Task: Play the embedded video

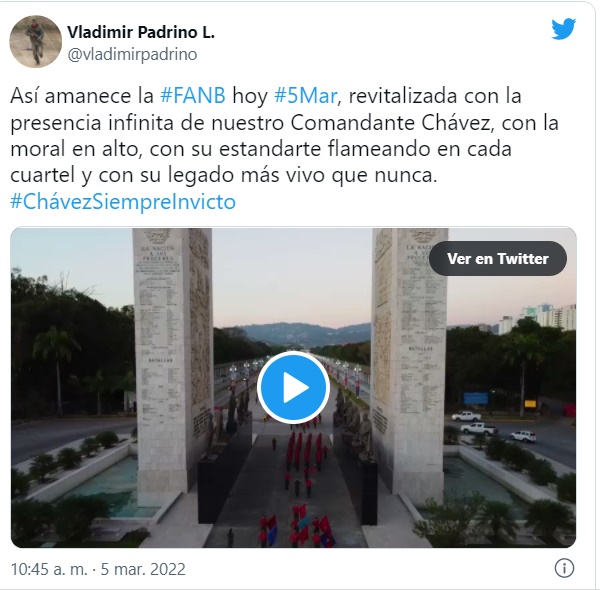Action: (293, 387)
